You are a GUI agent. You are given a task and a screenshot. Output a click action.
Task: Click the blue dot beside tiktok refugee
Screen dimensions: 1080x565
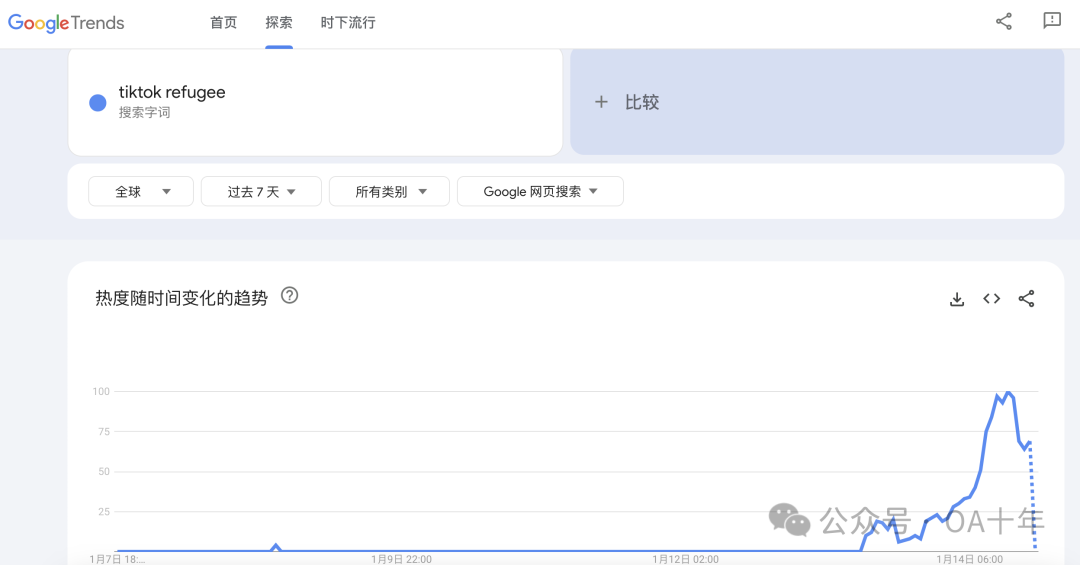point(98,103)
